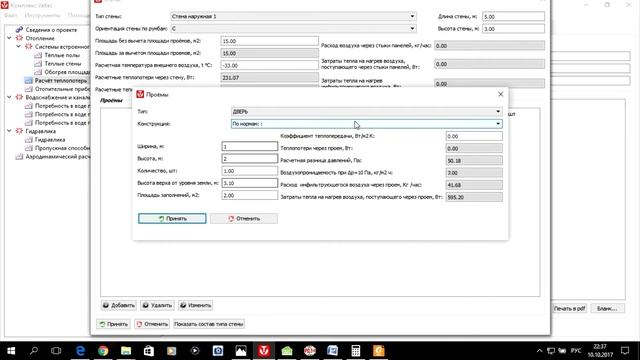640x360 pixels.
Task: Open File Explorer from the taskbar
Action: (126, 351)
